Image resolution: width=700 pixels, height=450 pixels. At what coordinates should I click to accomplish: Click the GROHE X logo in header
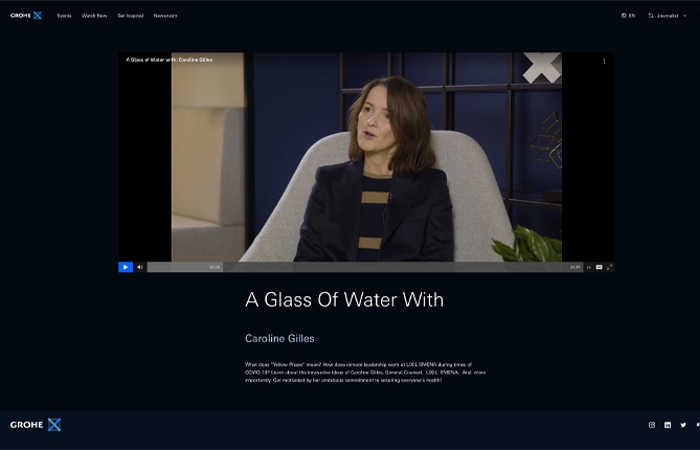(x=26, y=15)
